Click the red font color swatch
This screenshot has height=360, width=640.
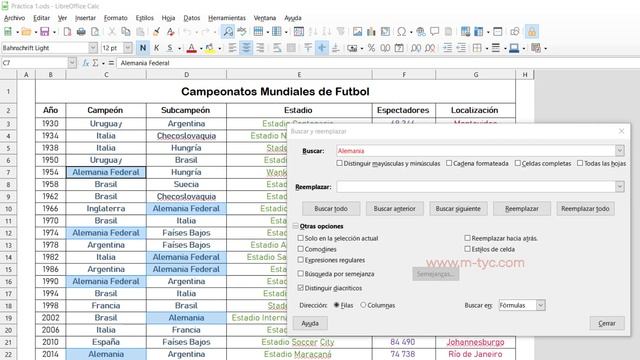click(x=191, y=49)
